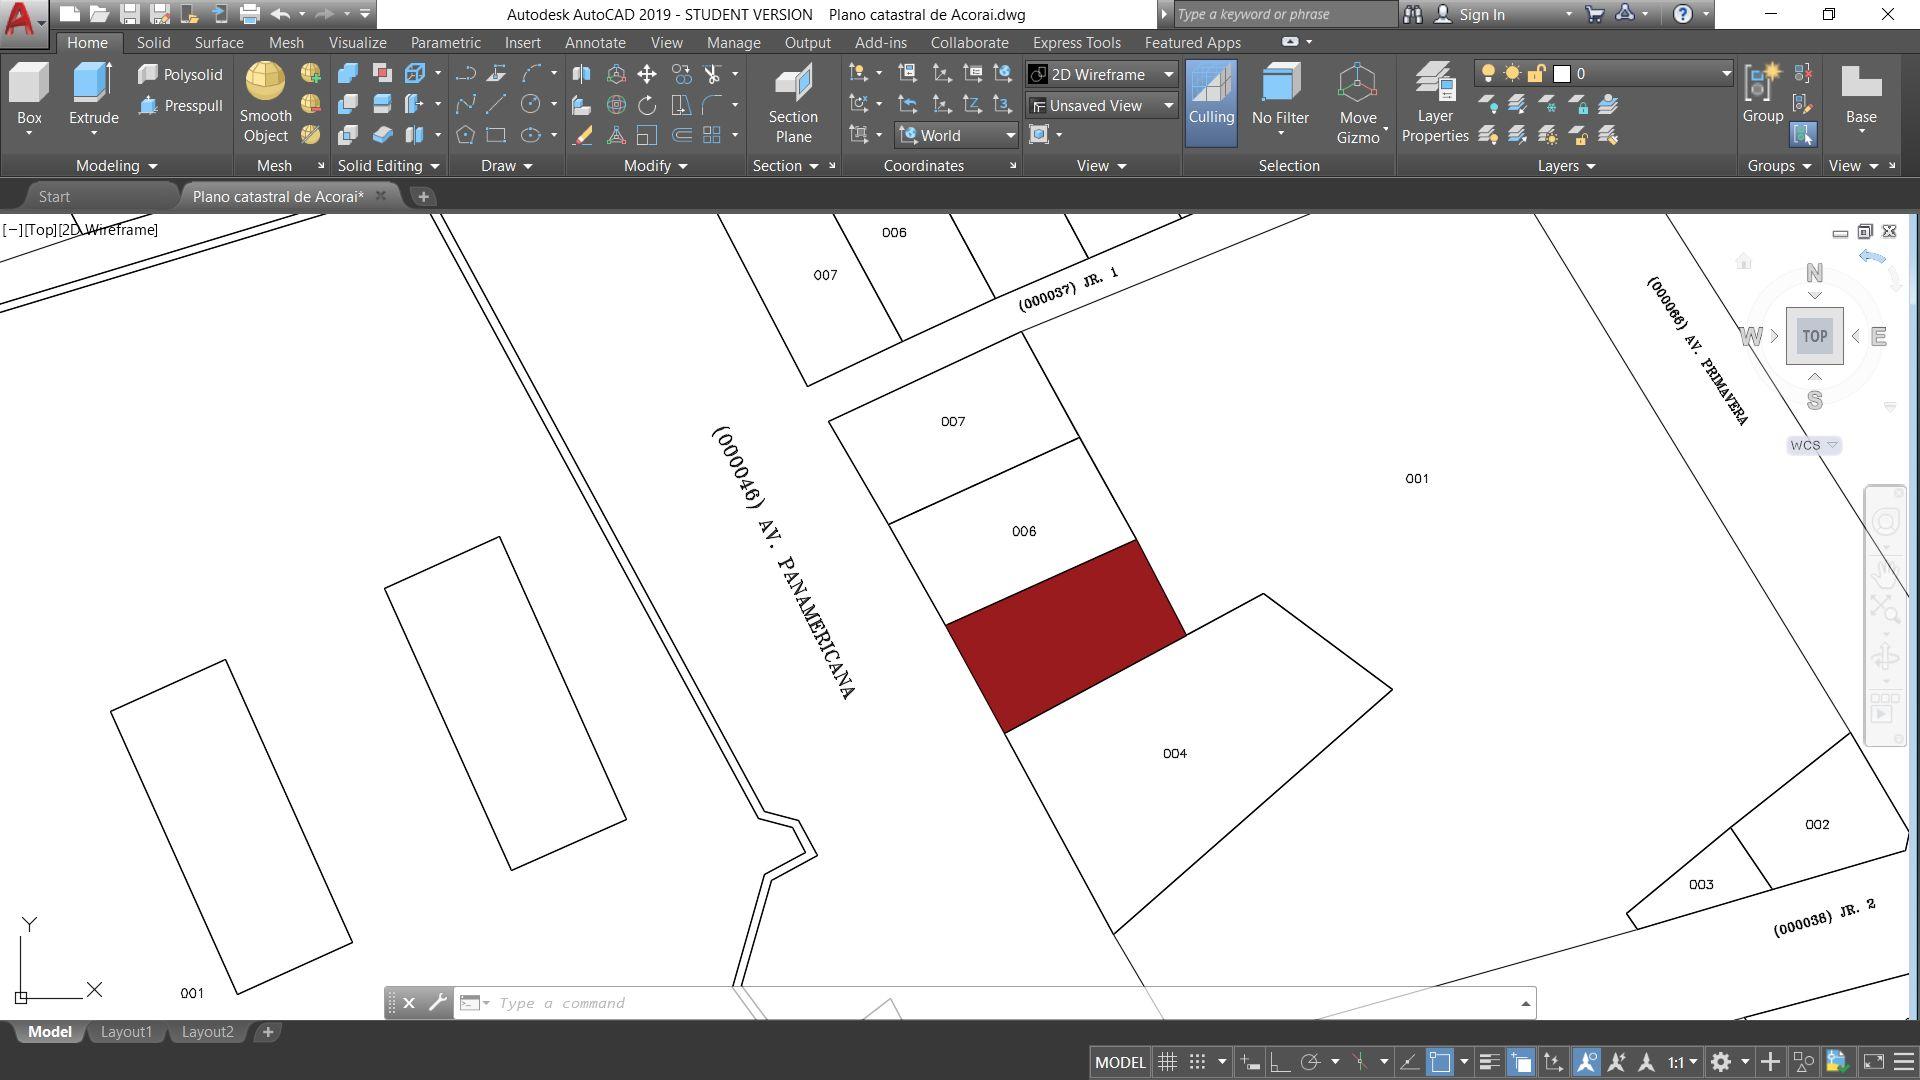Open the Section Plane tool
This screenshot has width=1920, height=1080.
793,103
